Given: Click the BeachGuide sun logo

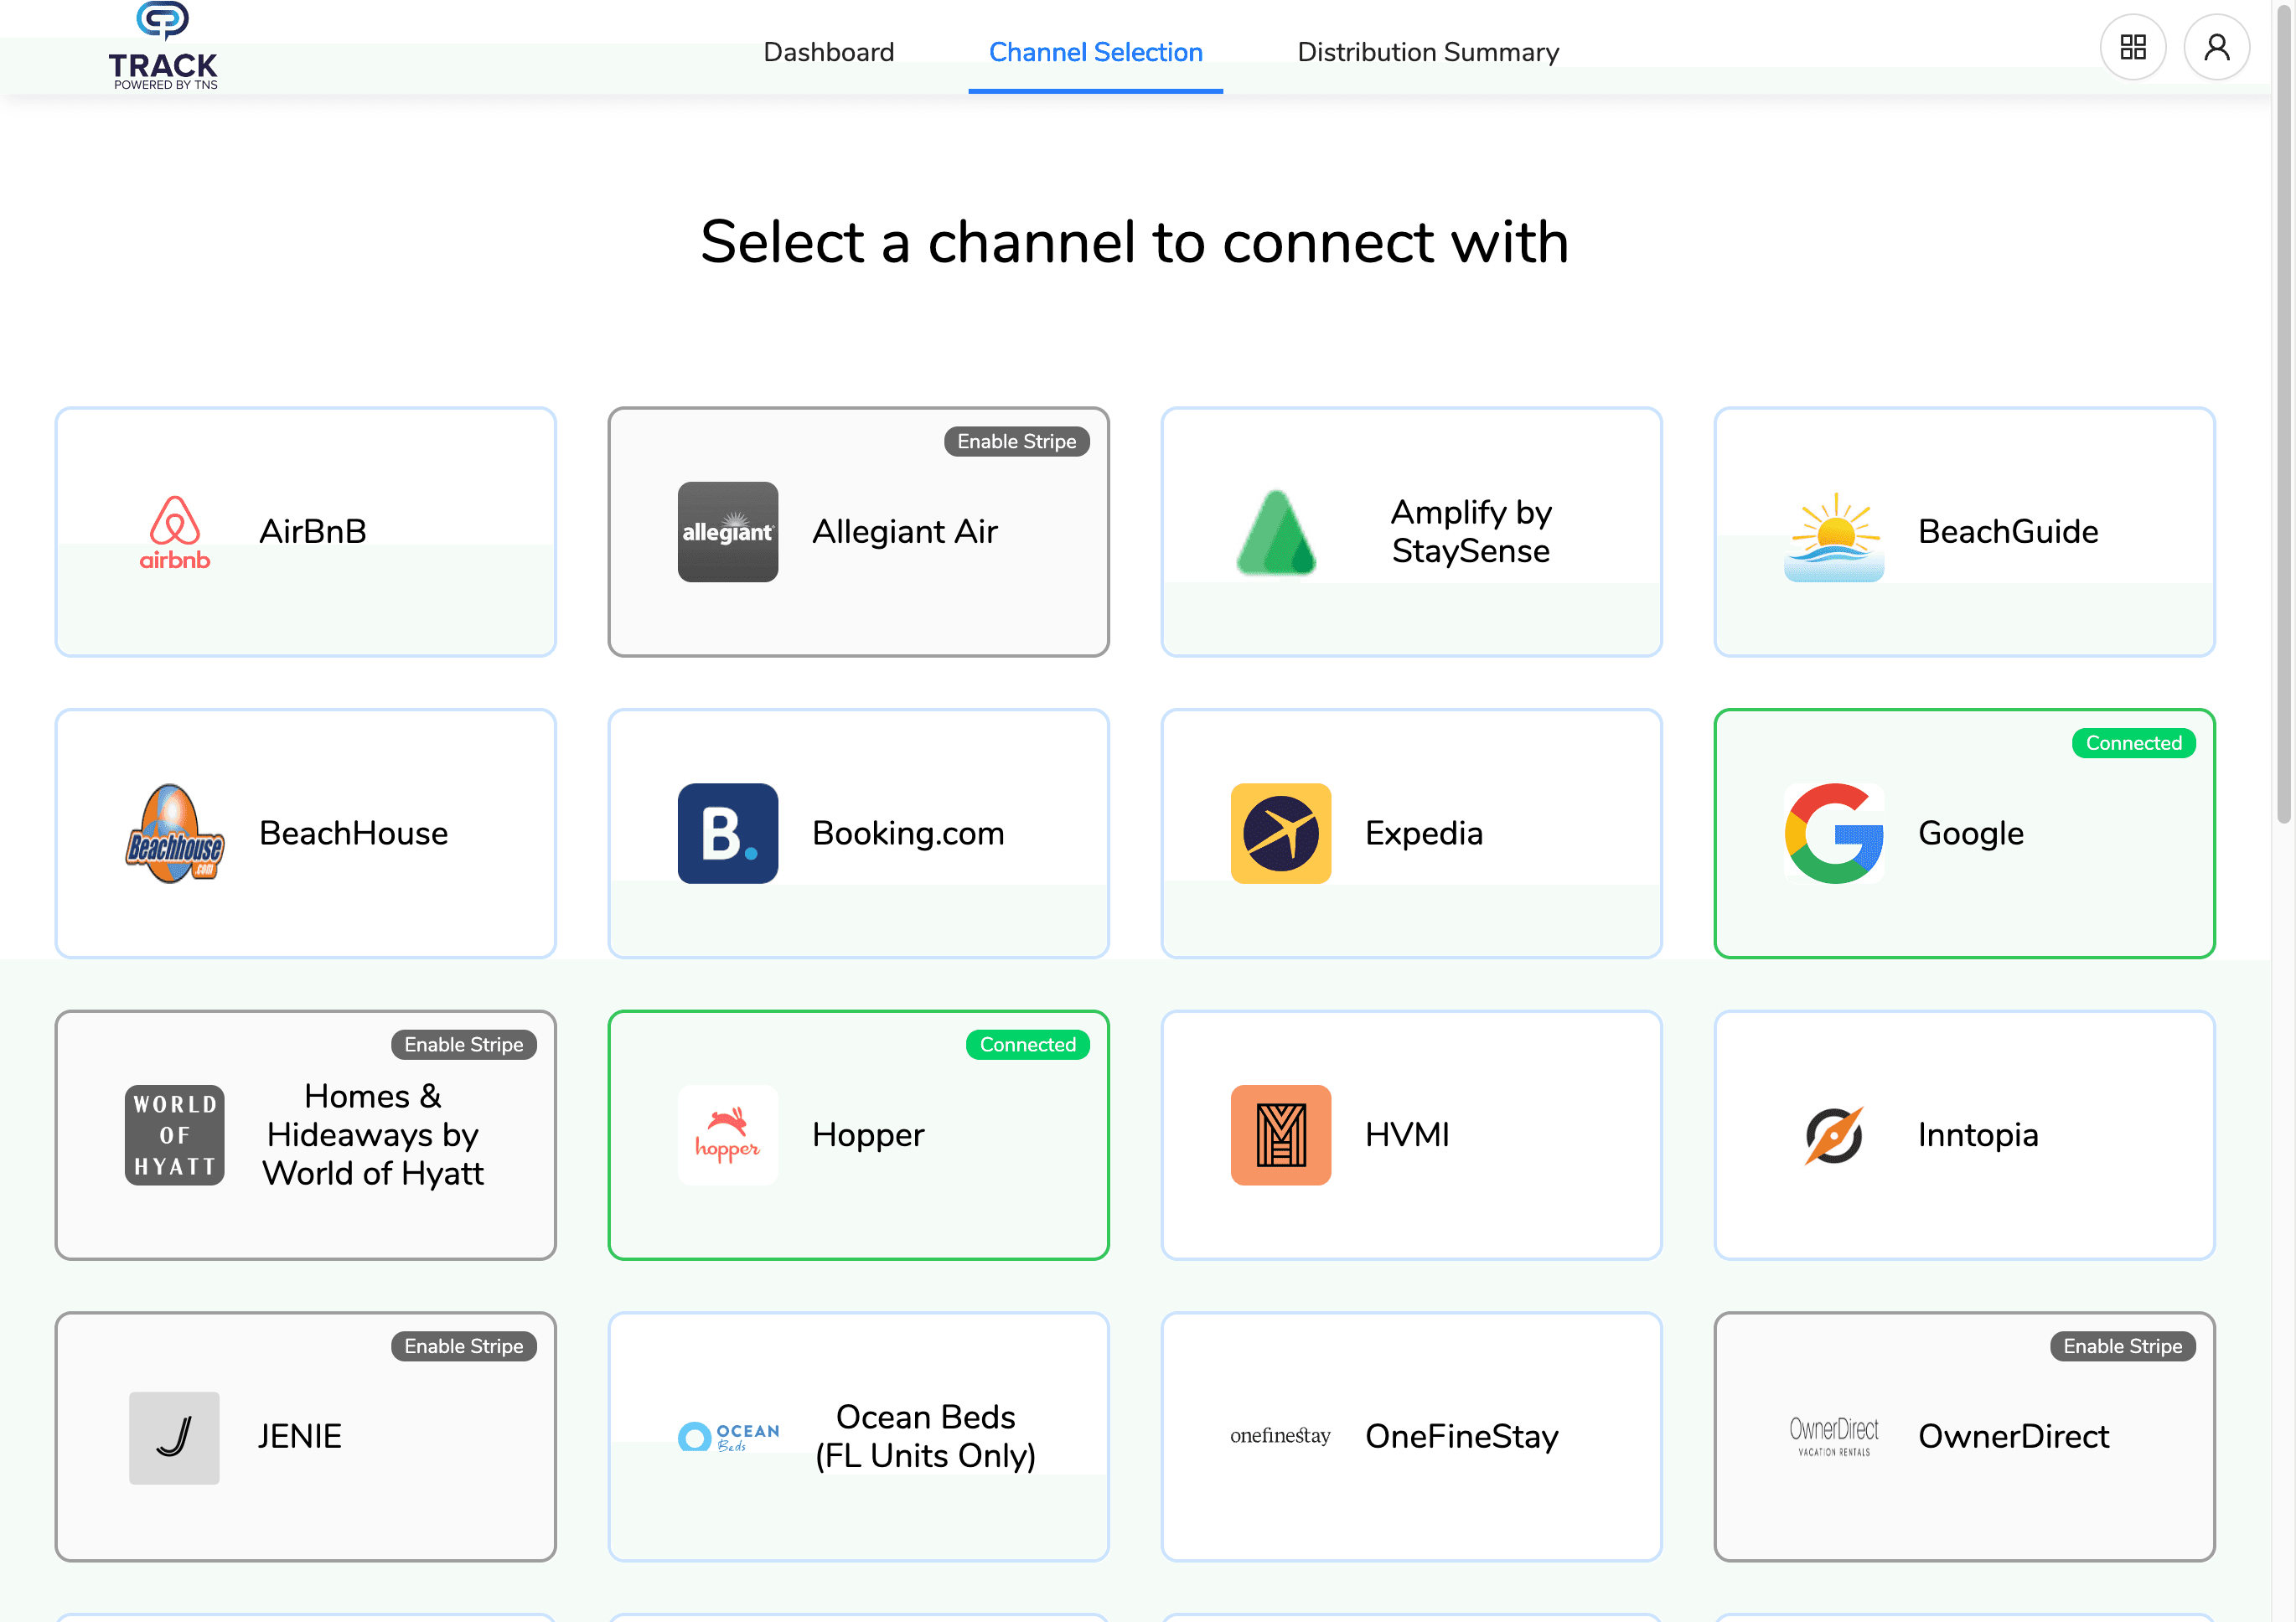Looking at the screenshot, I should click(x=1834, y=536).
